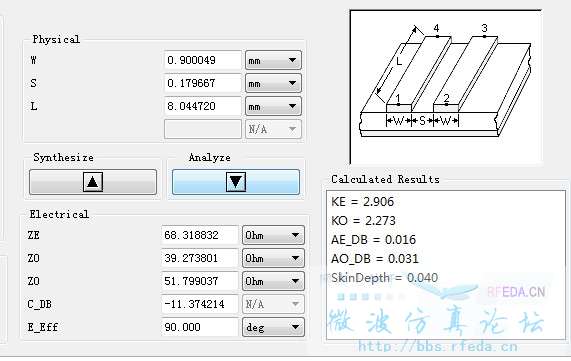The width and height of the screenshot is (571, 361).
Task: Open the ZE unit dropdown (Ohm)
Action: pos(273,235)
